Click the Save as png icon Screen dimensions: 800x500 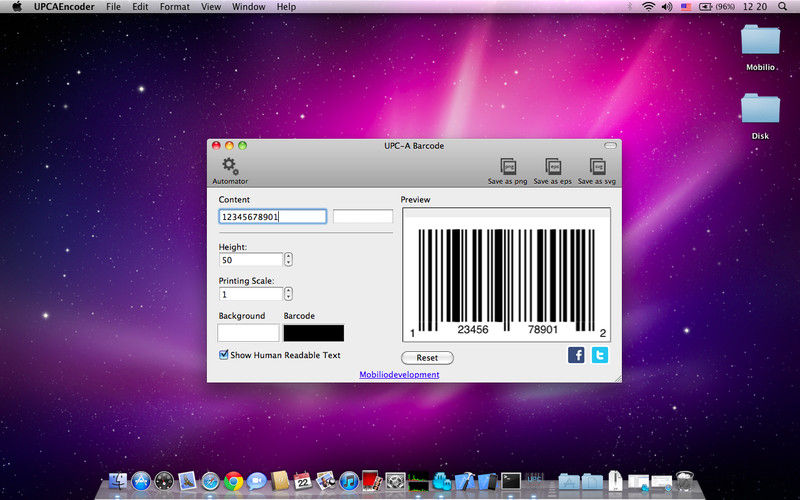[x=508, y=170]
